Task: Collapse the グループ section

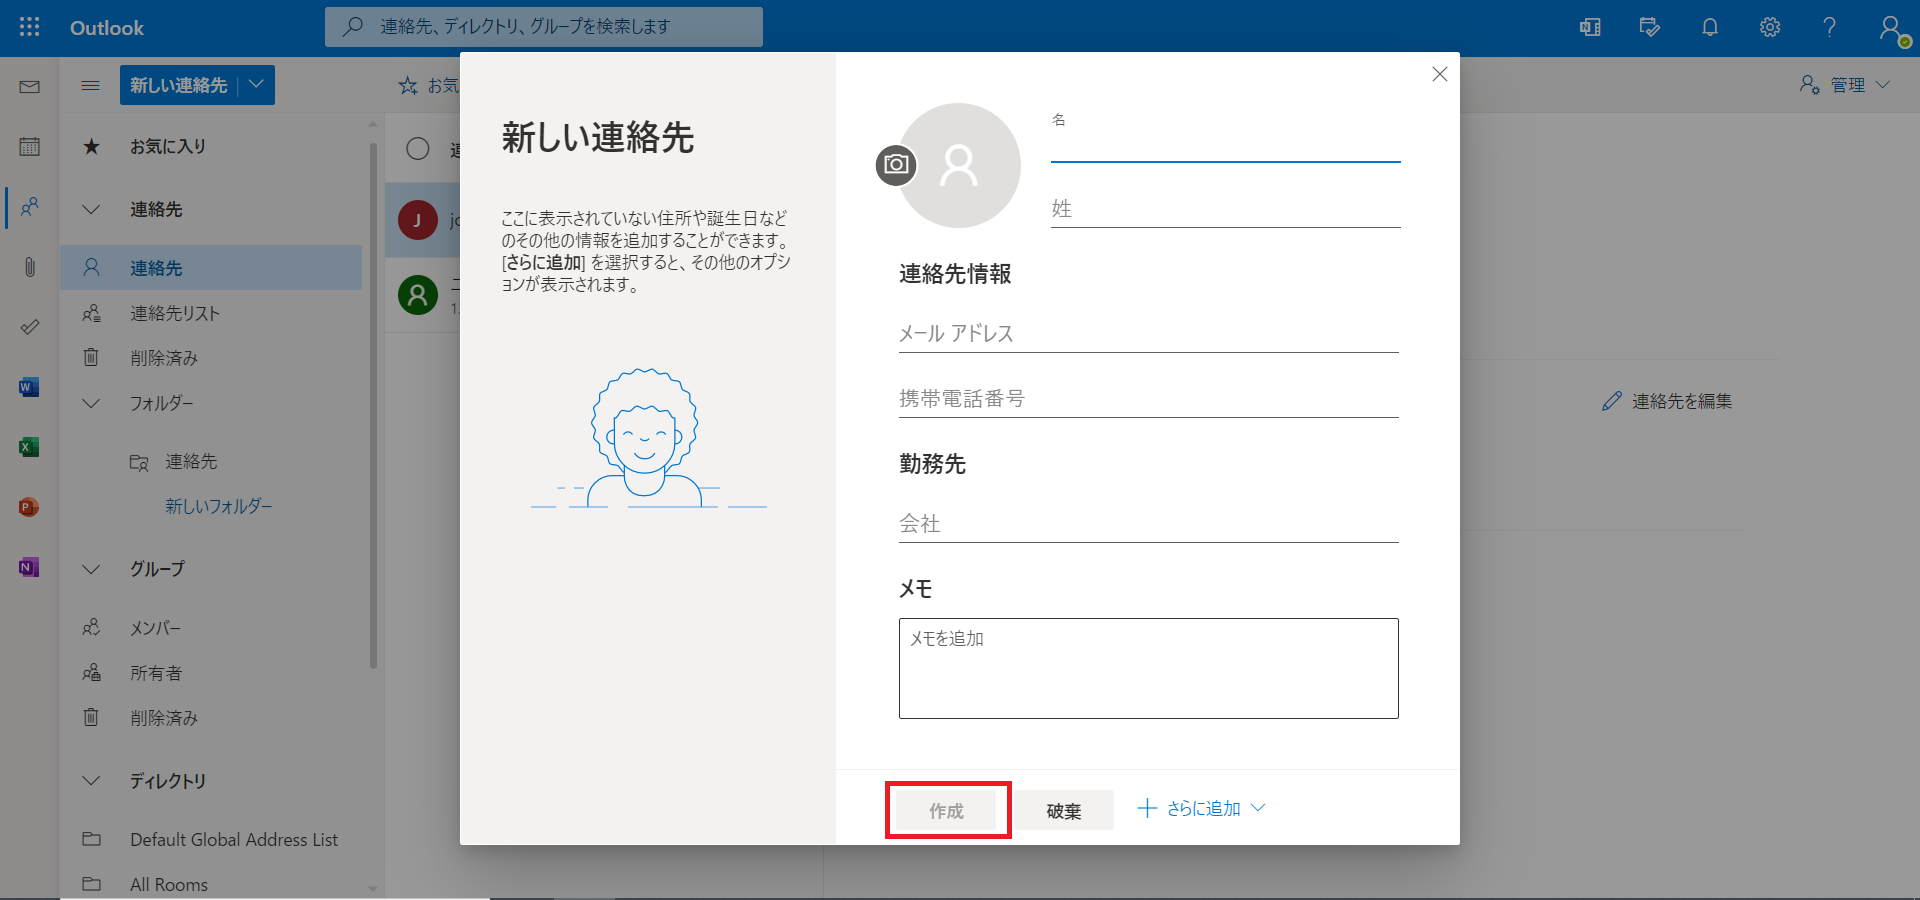Action: (91, 569)
